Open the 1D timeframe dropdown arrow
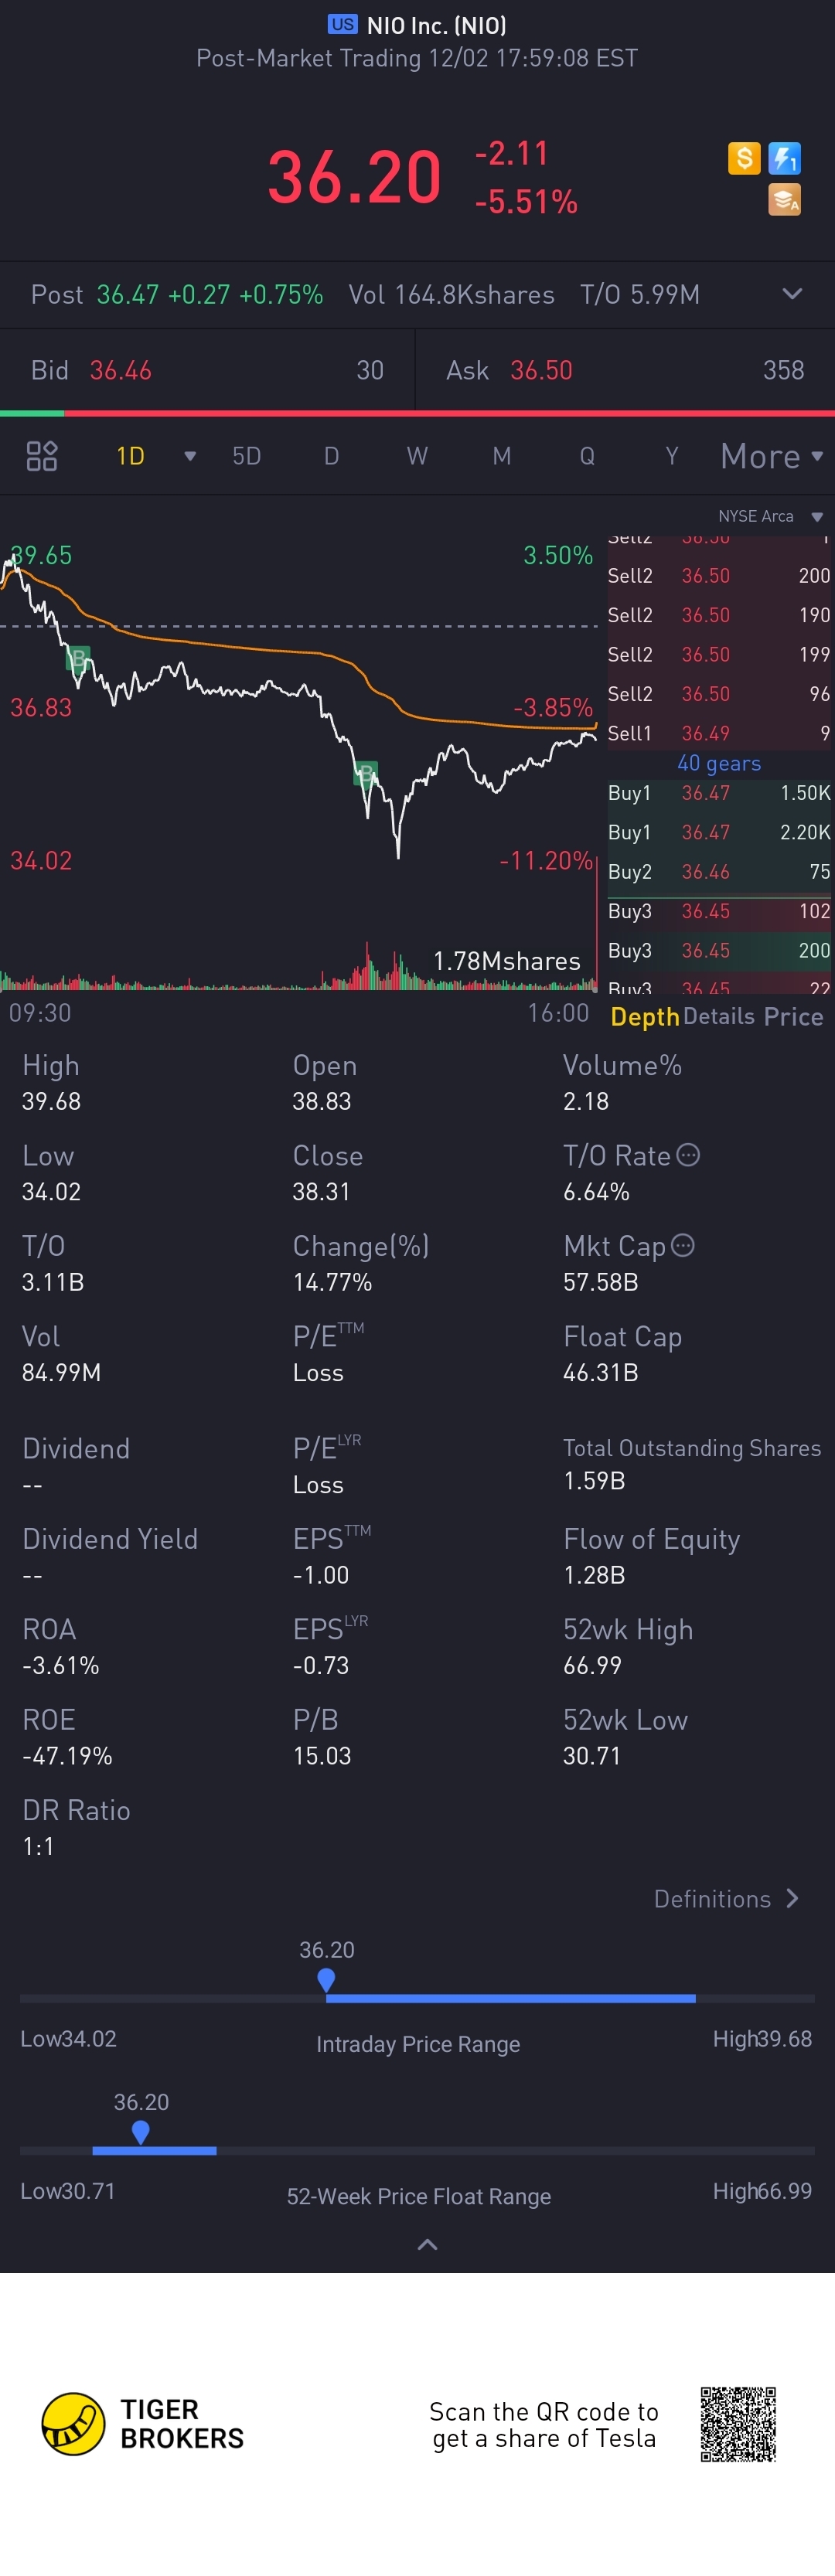The image size is (835, 2576). click(x=190, y=457)
